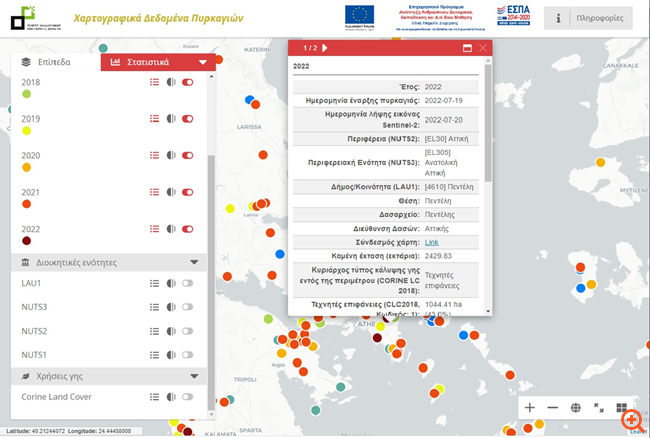This screenshot has height=438, width=650.
Task: Turn off the 2021 fire layer
Action: pyautogui.click(x=187, y=192)
